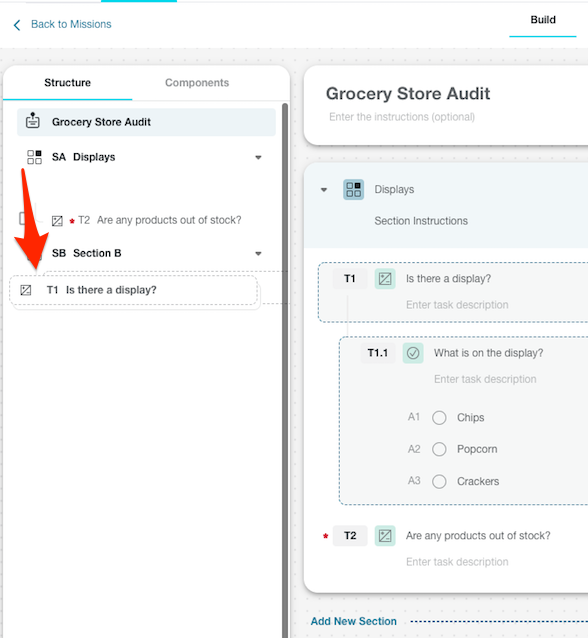Screen dimensions: 588x638
Task: Click the Grocery Store Audit mission icon
Action: click(x=33, y=121)
